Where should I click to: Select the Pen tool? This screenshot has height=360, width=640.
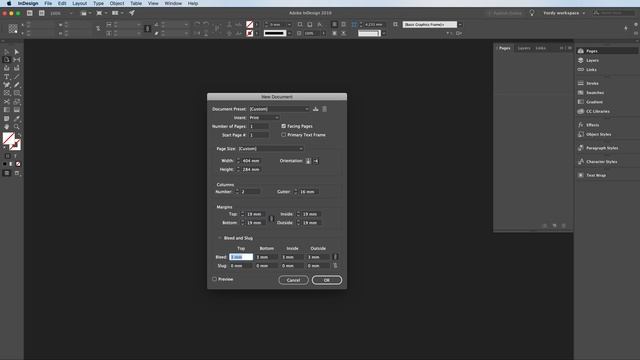(7, 85)
